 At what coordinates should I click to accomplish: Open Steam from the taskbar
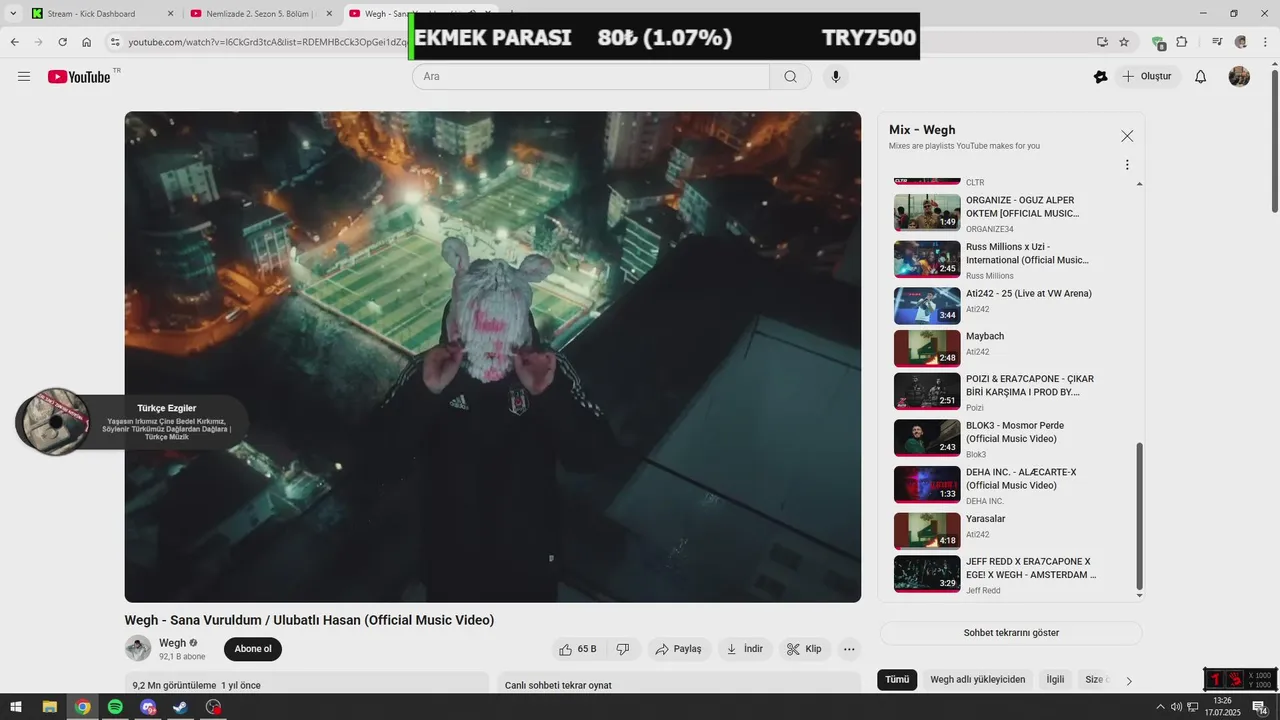pos(181,707)
